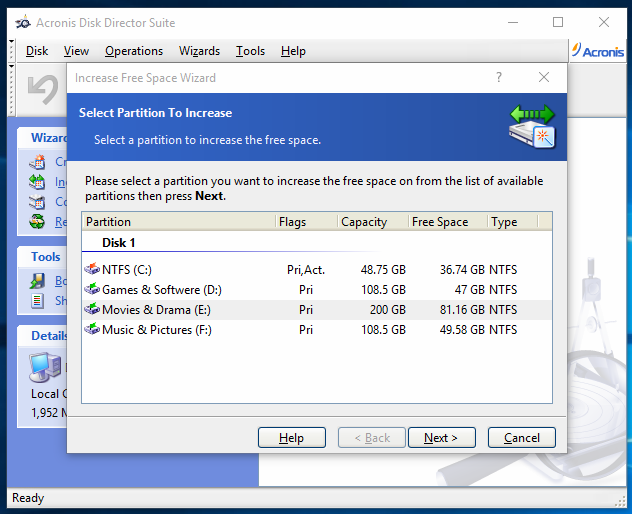Click the 81.16 GB free space value
The height and width of the screenshot is (514, 632).
[x=462, y=310]
